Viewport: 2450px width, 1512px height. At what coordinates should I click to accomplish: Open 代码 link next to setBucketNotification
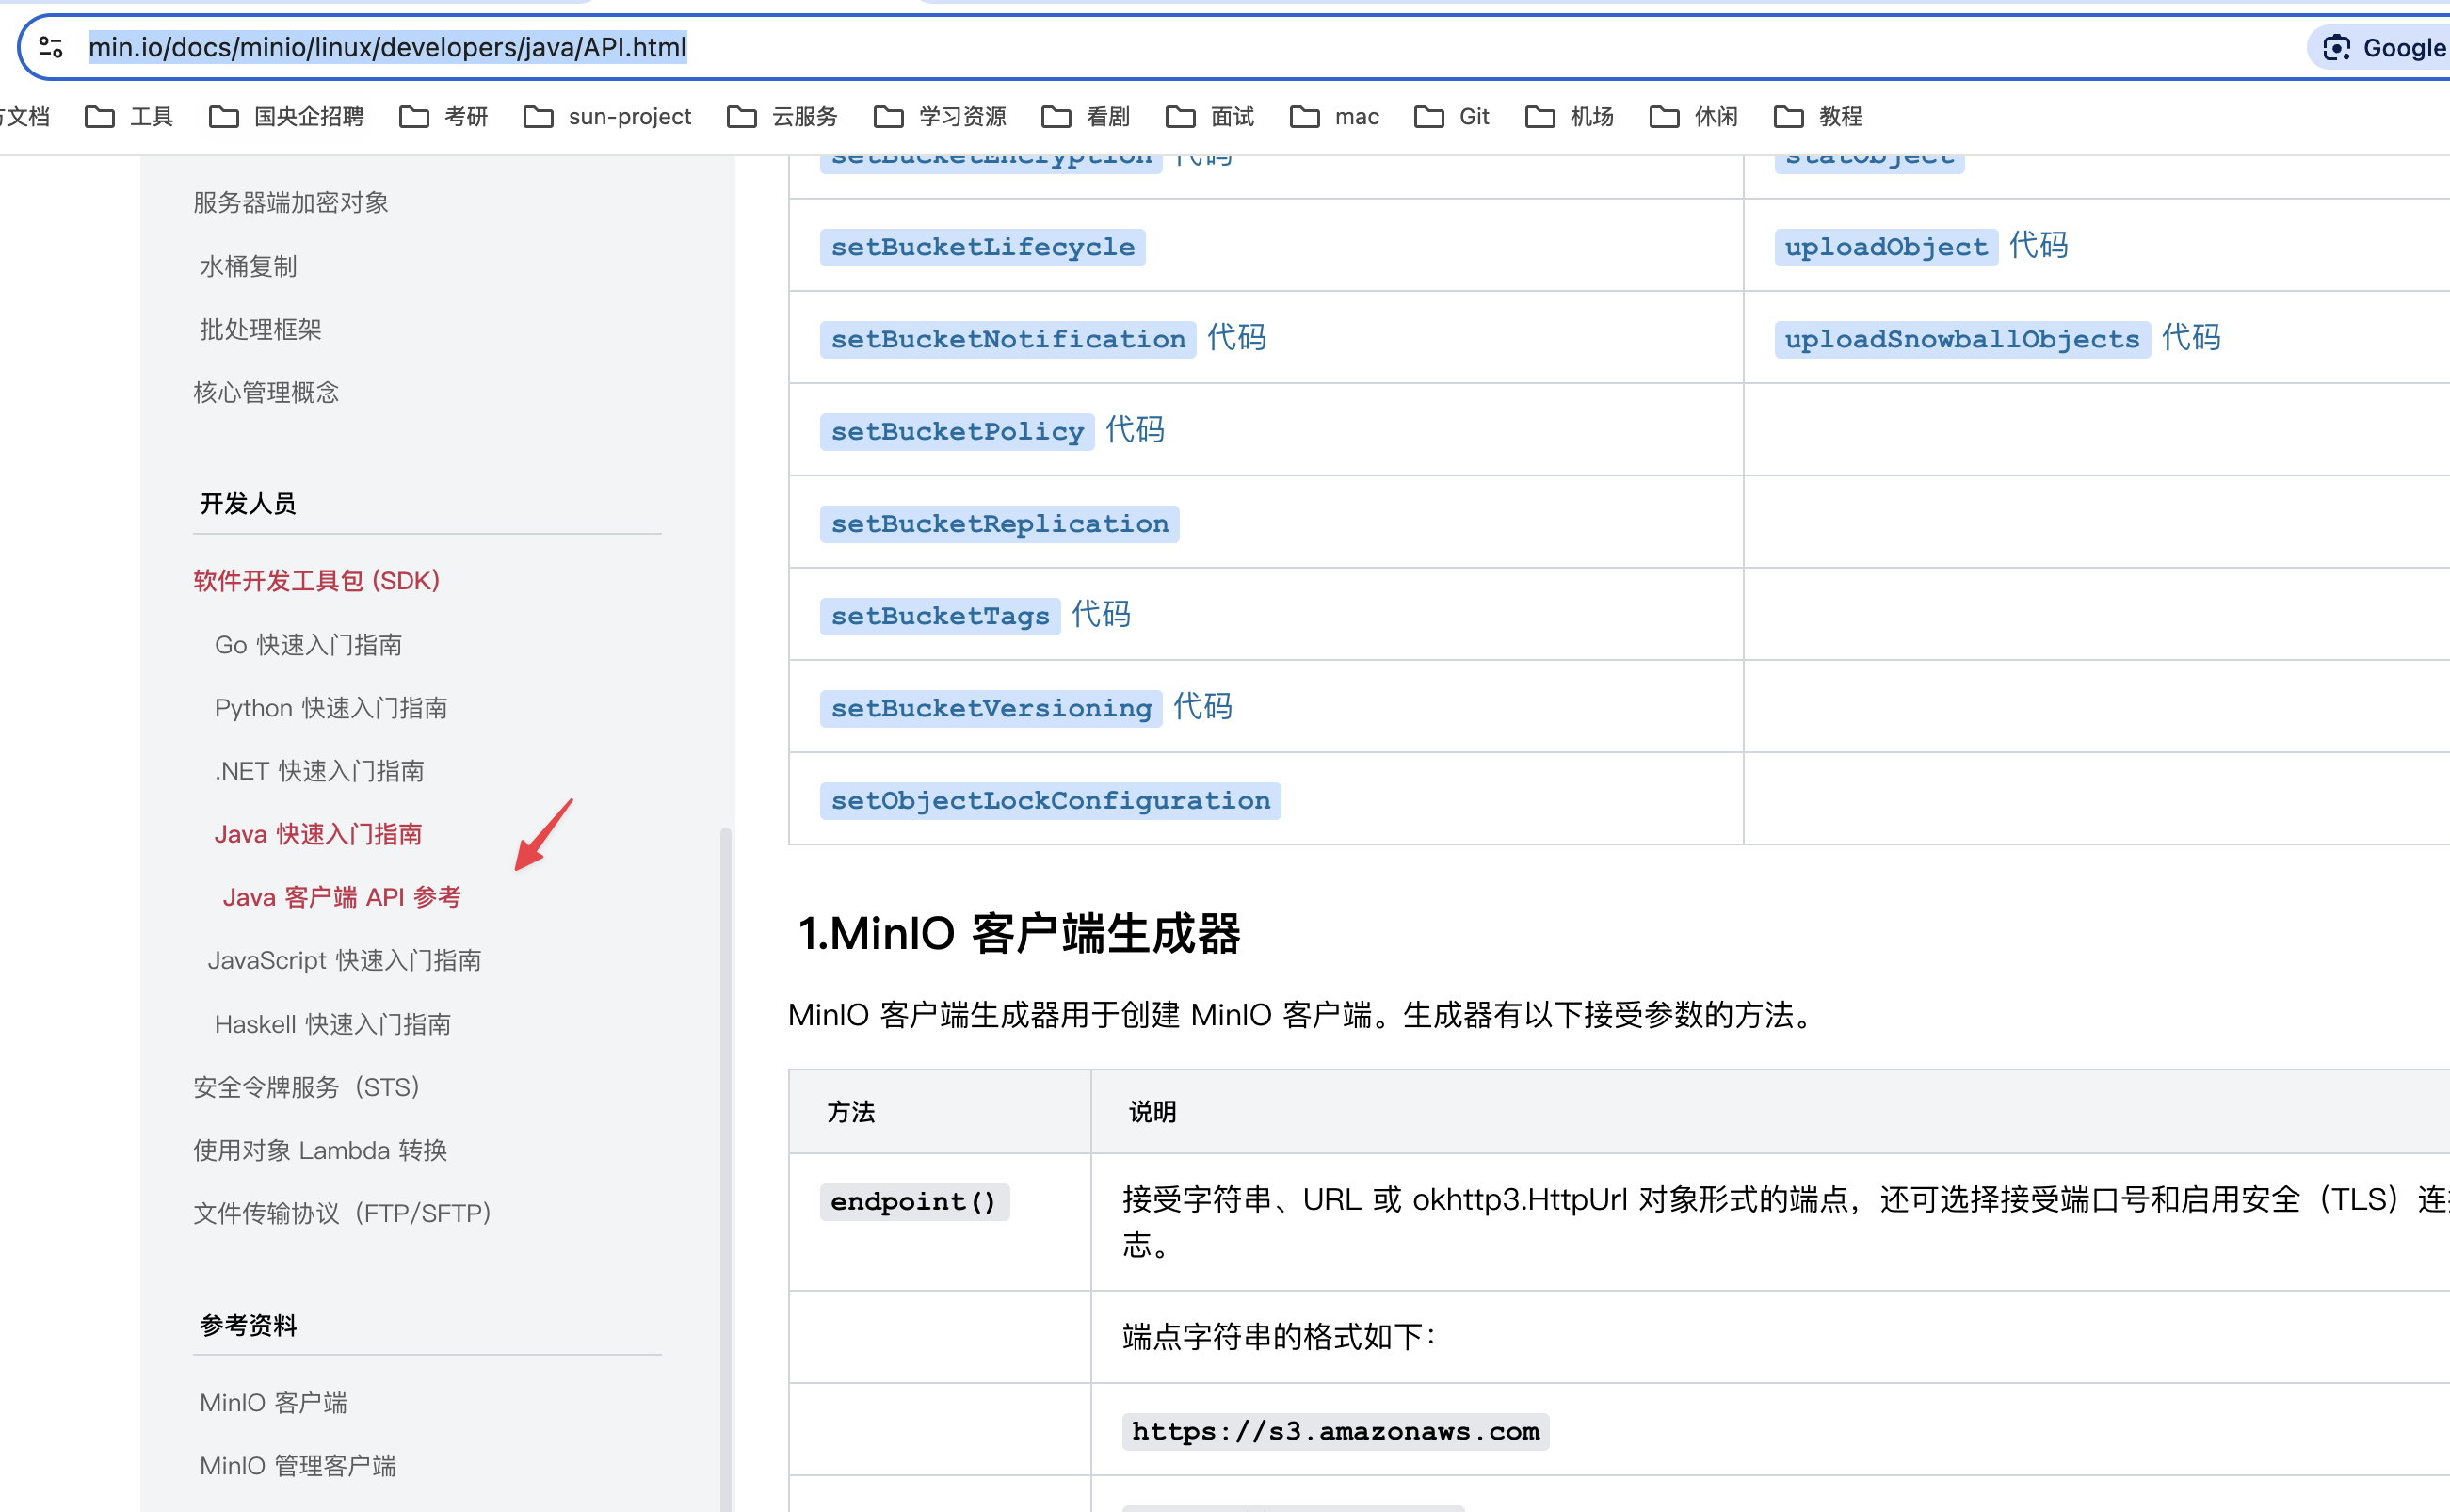1237,338
